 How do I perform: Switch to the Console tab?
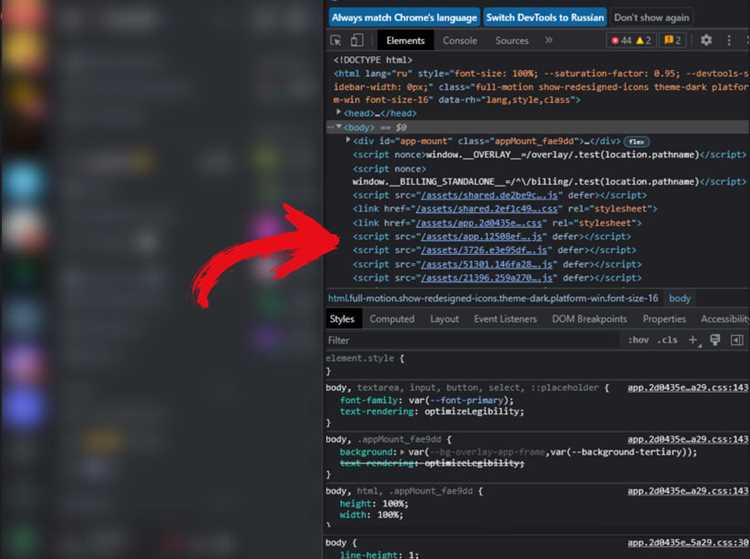coord(460,41)
